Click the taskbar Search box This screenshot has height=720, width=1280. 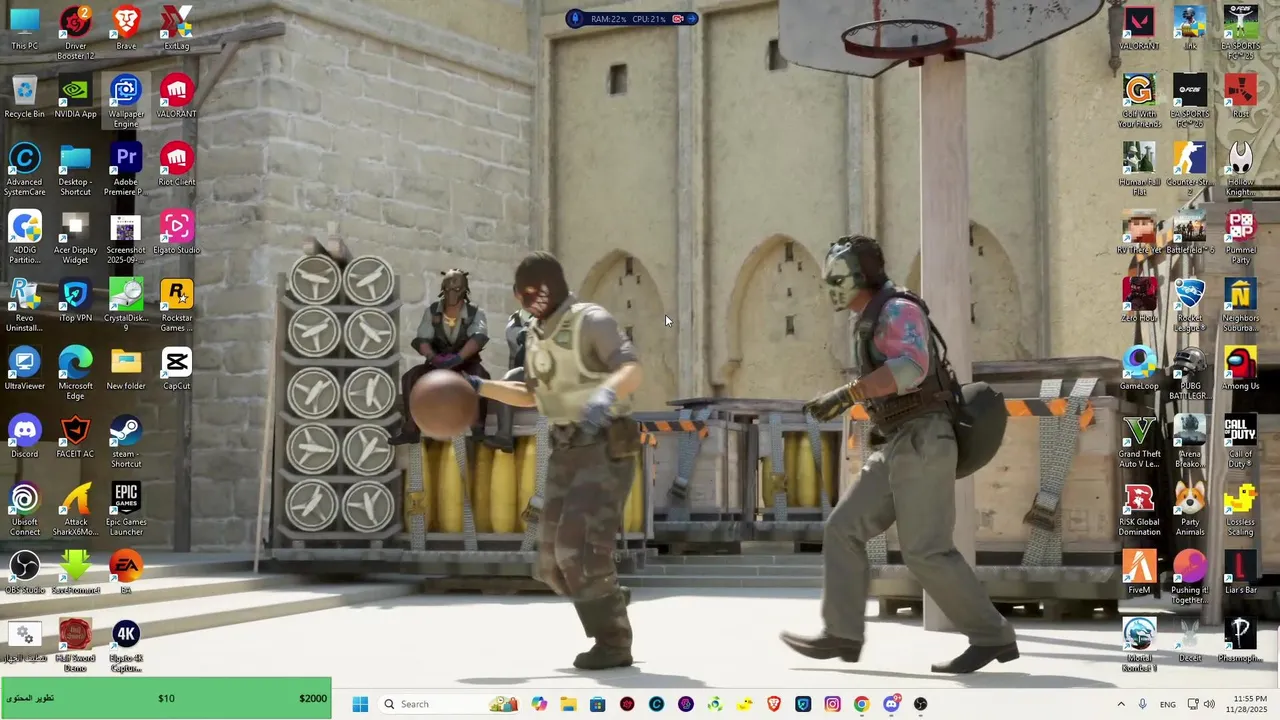click(450, 704)
